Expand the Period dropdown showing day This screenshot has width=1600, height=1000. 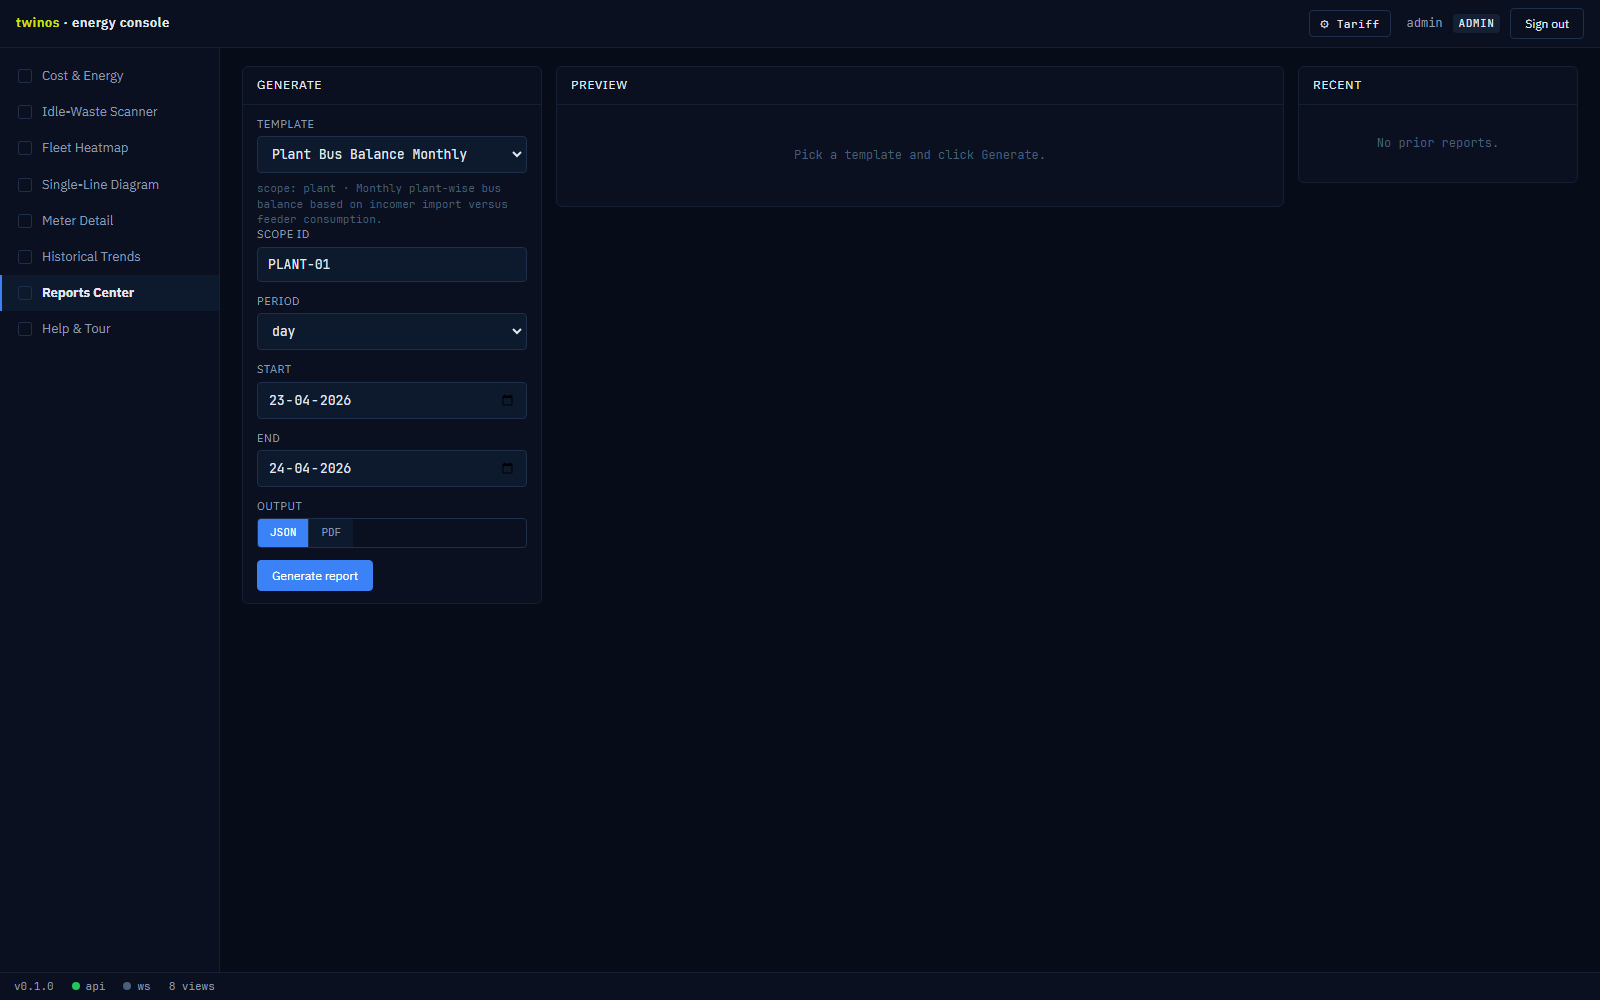pos(392,331)
